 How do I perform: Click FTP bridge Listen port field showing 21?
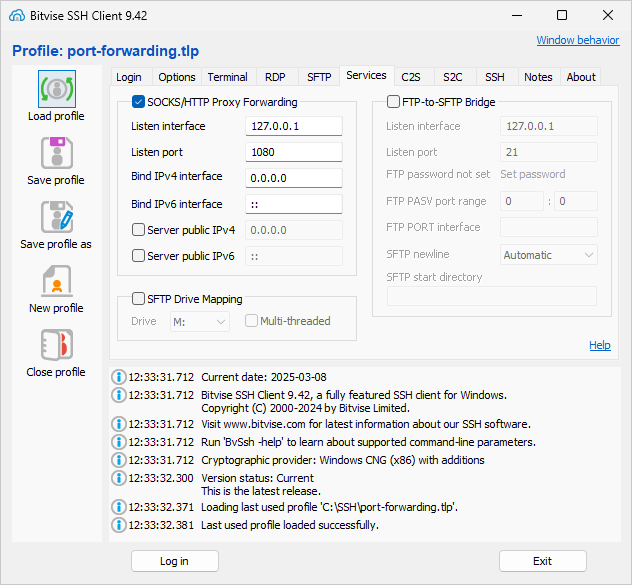(549, 152)
